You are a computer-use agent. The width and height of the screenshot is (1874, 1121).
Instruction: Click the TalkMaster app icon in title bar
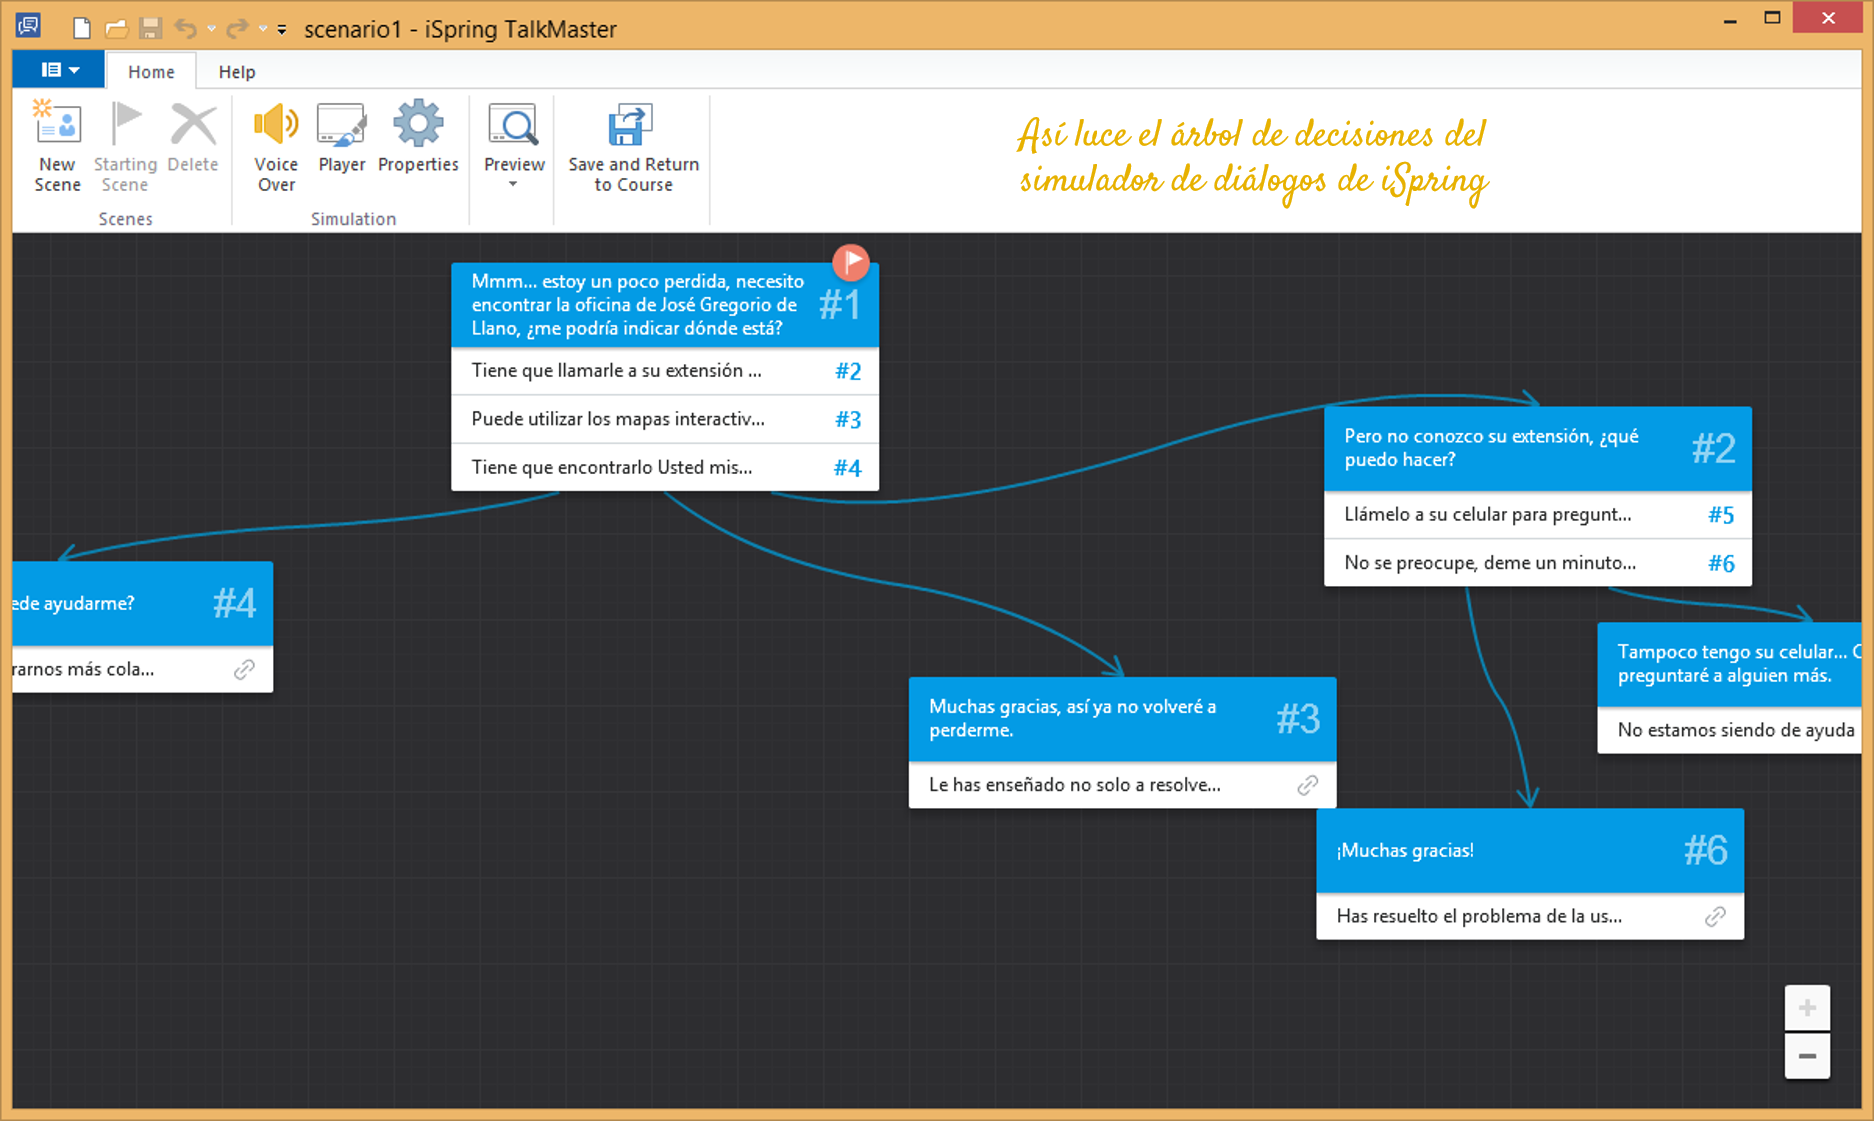pyautogui.click(x=28, y=26)
